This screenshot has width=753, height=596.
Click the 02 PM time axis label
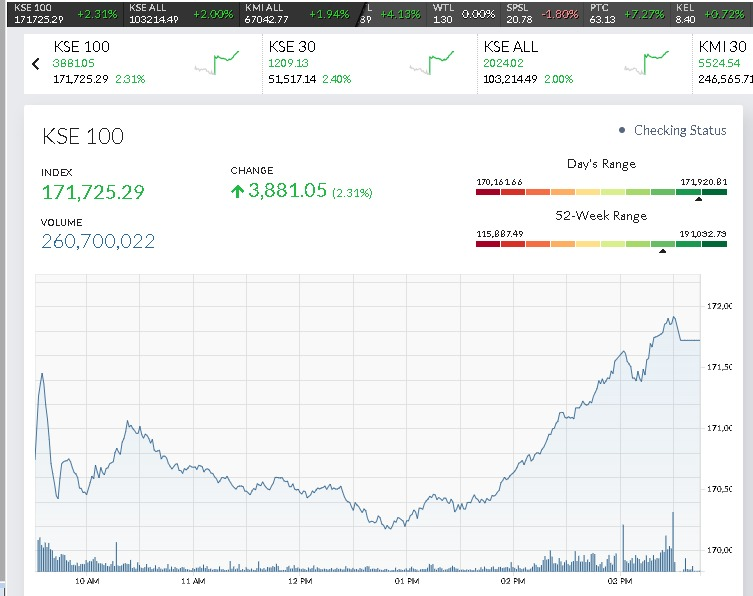tap(513, 581)
